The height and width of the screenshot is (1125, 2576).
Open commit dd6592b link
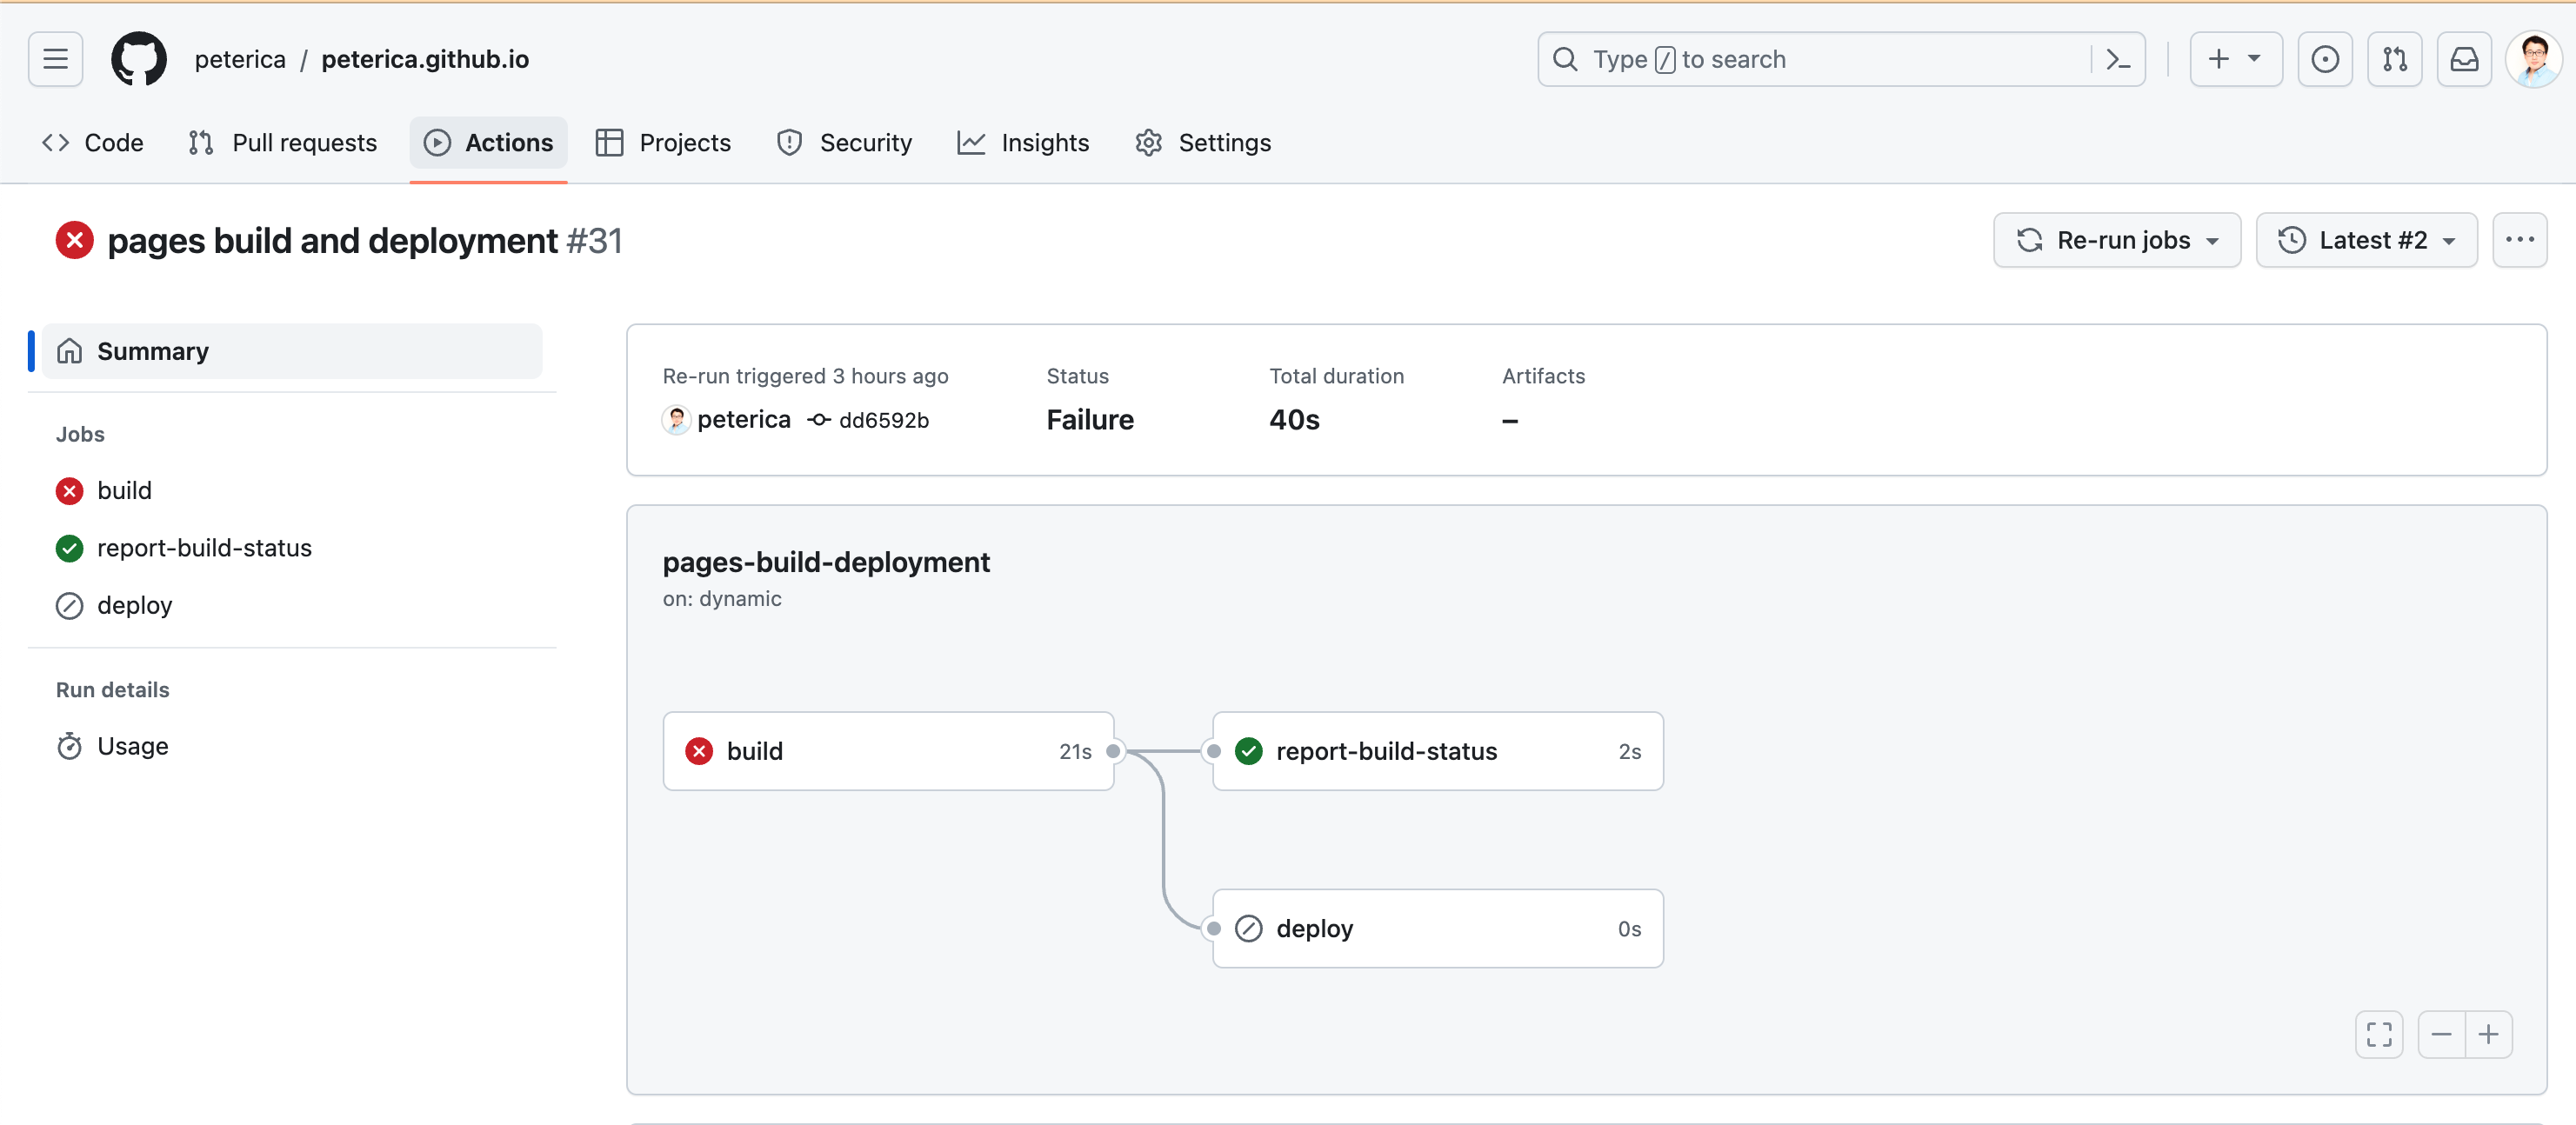click(x=883, y=420)
